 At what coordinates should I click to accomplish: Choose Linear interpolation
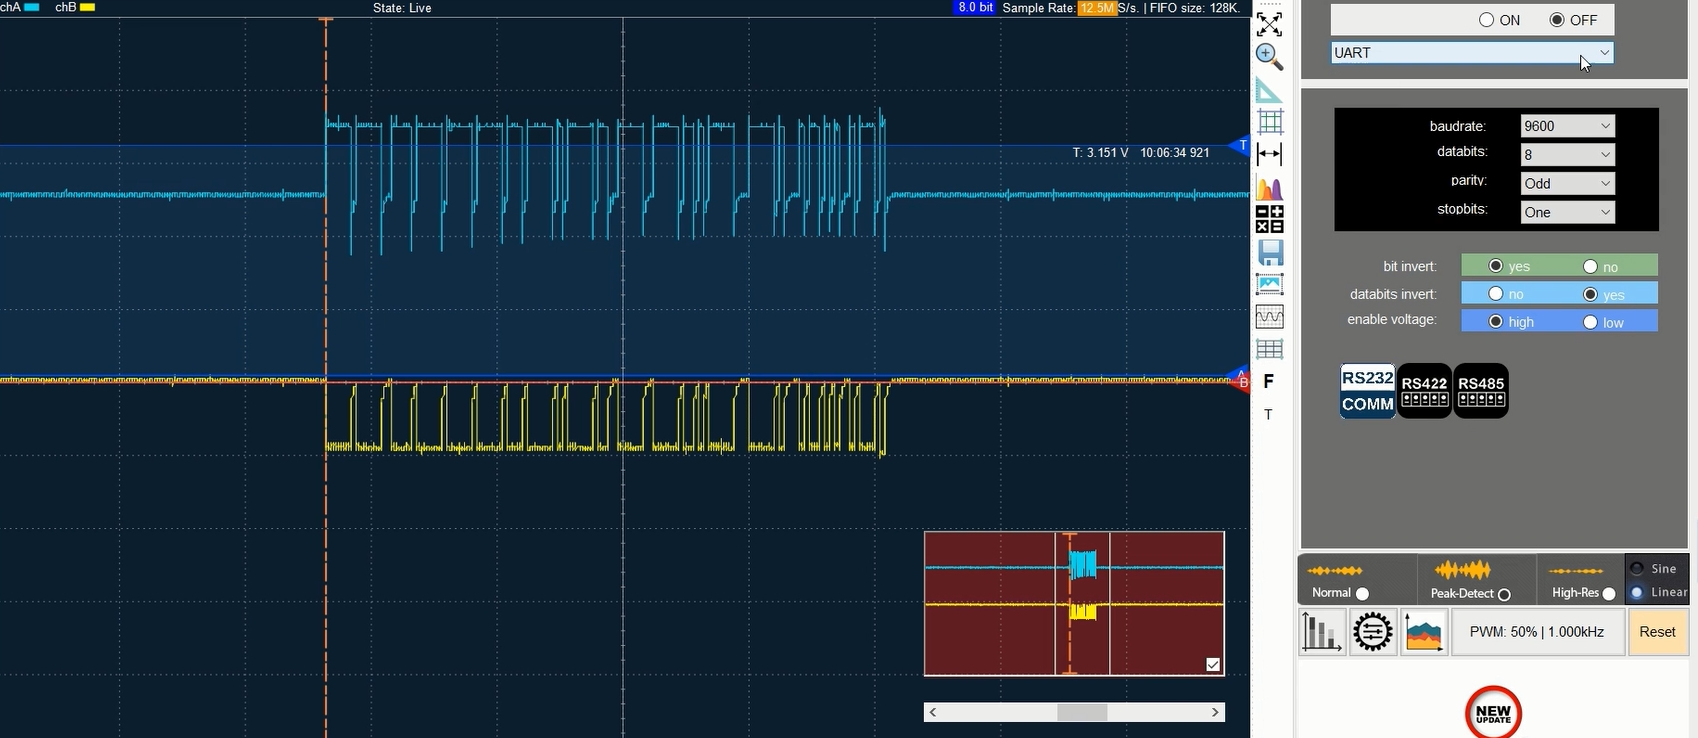[1637, 593]
